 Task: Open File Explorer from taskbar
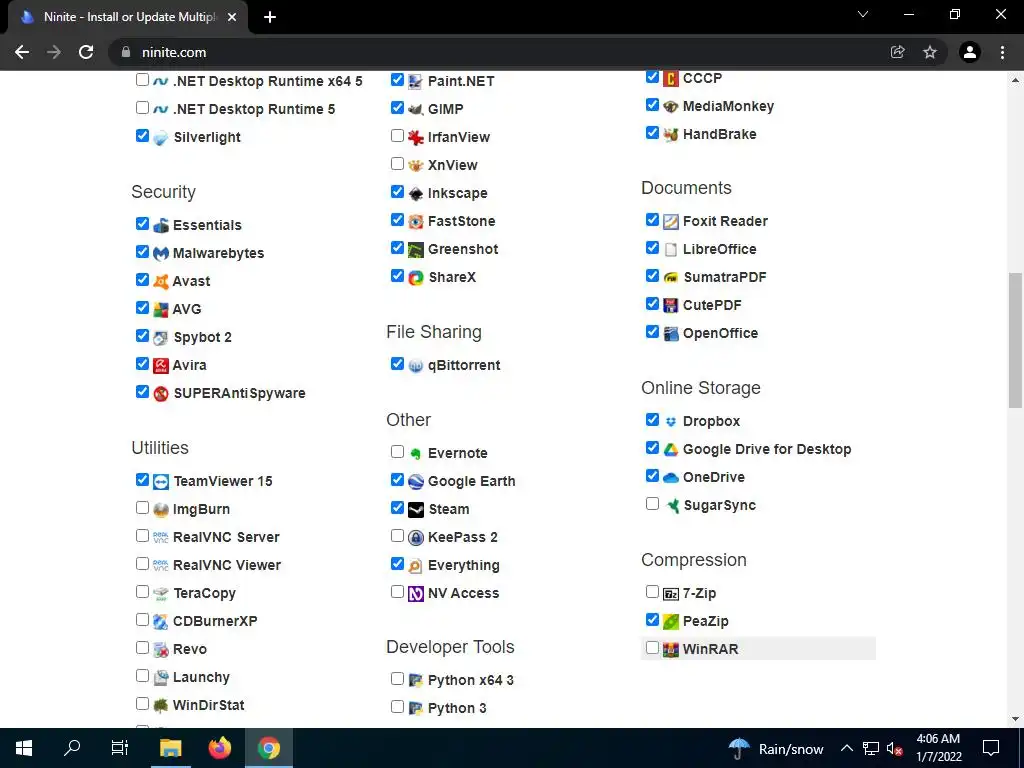pos(171,748)
